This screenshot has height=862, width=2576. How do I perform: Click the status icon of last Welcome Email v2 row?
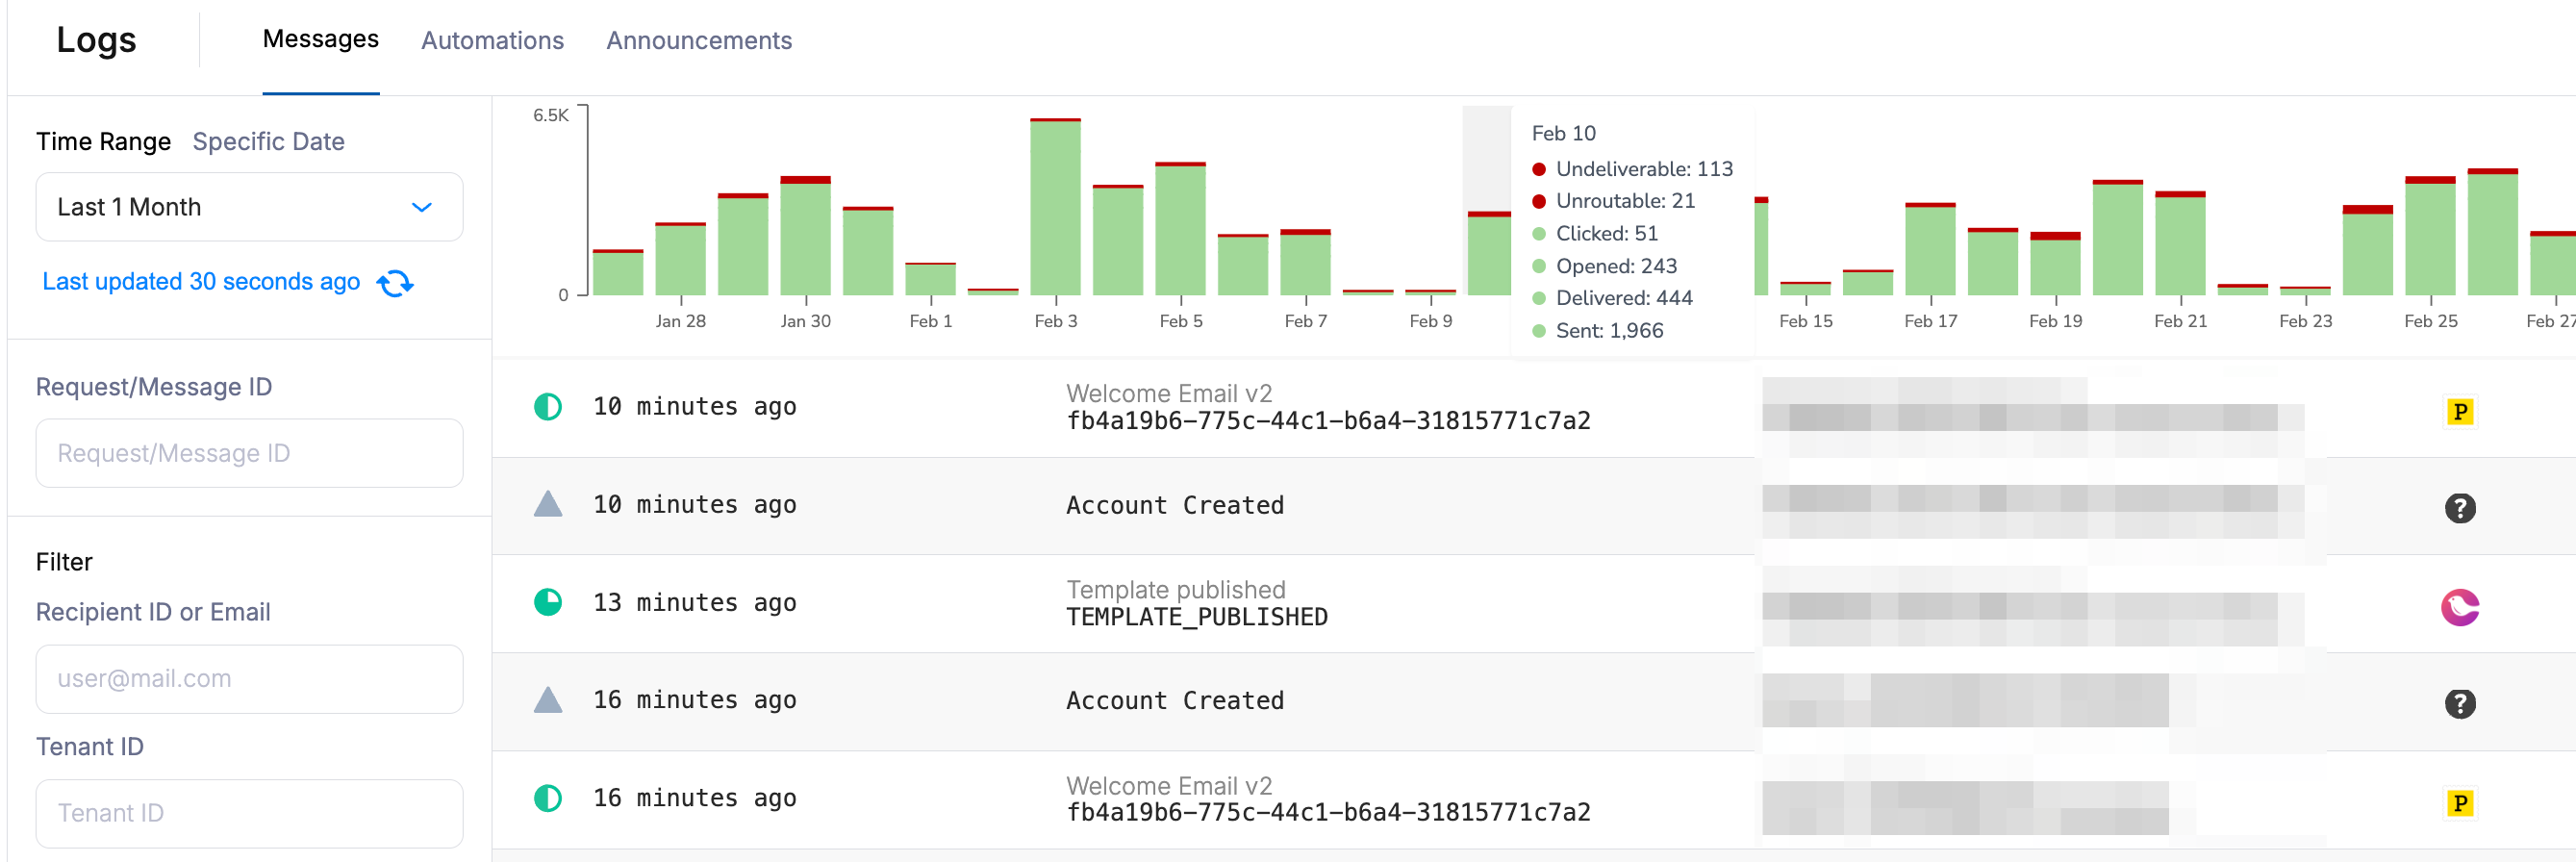pyautogui.click(x=548, y=798)
